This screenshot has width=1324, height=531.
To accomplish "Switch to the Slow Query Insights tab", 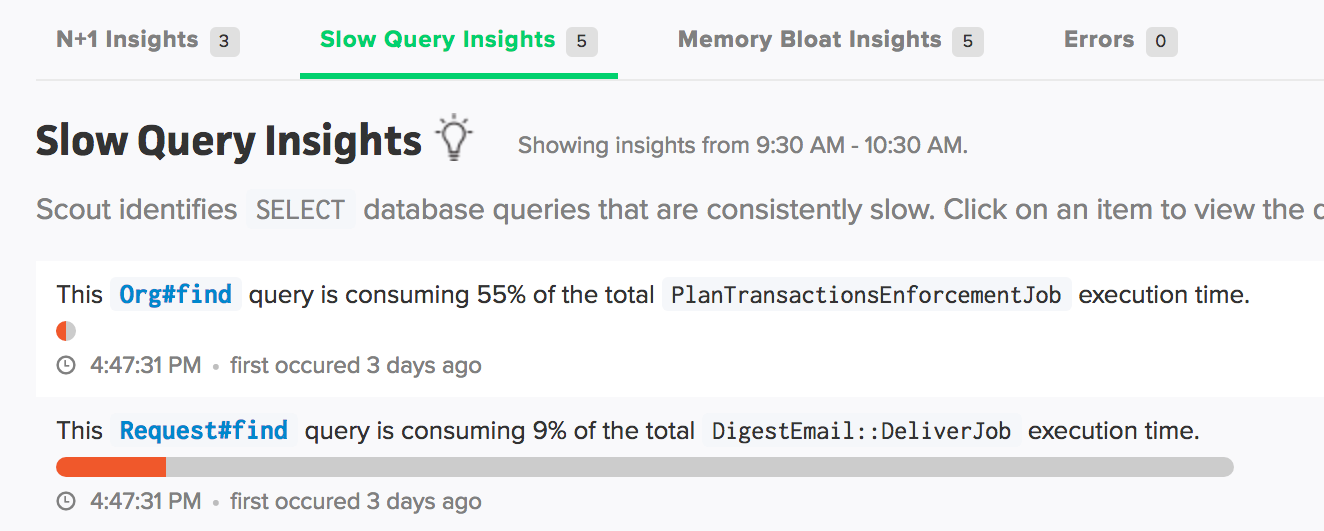I will (437, 40).
